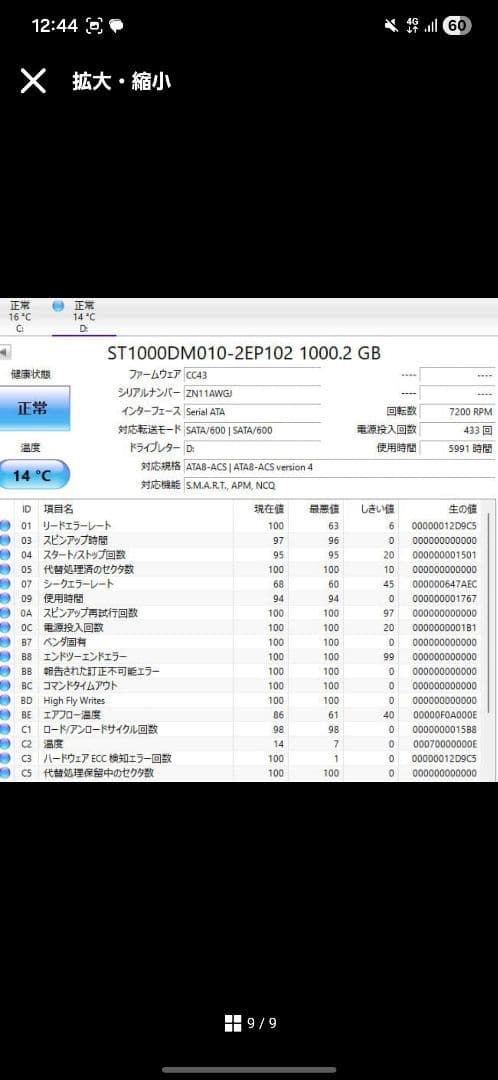Click the disk title ST1000DM010-2EP102 1000.2 GB
498x1080 pixels.
coord(244,353)
